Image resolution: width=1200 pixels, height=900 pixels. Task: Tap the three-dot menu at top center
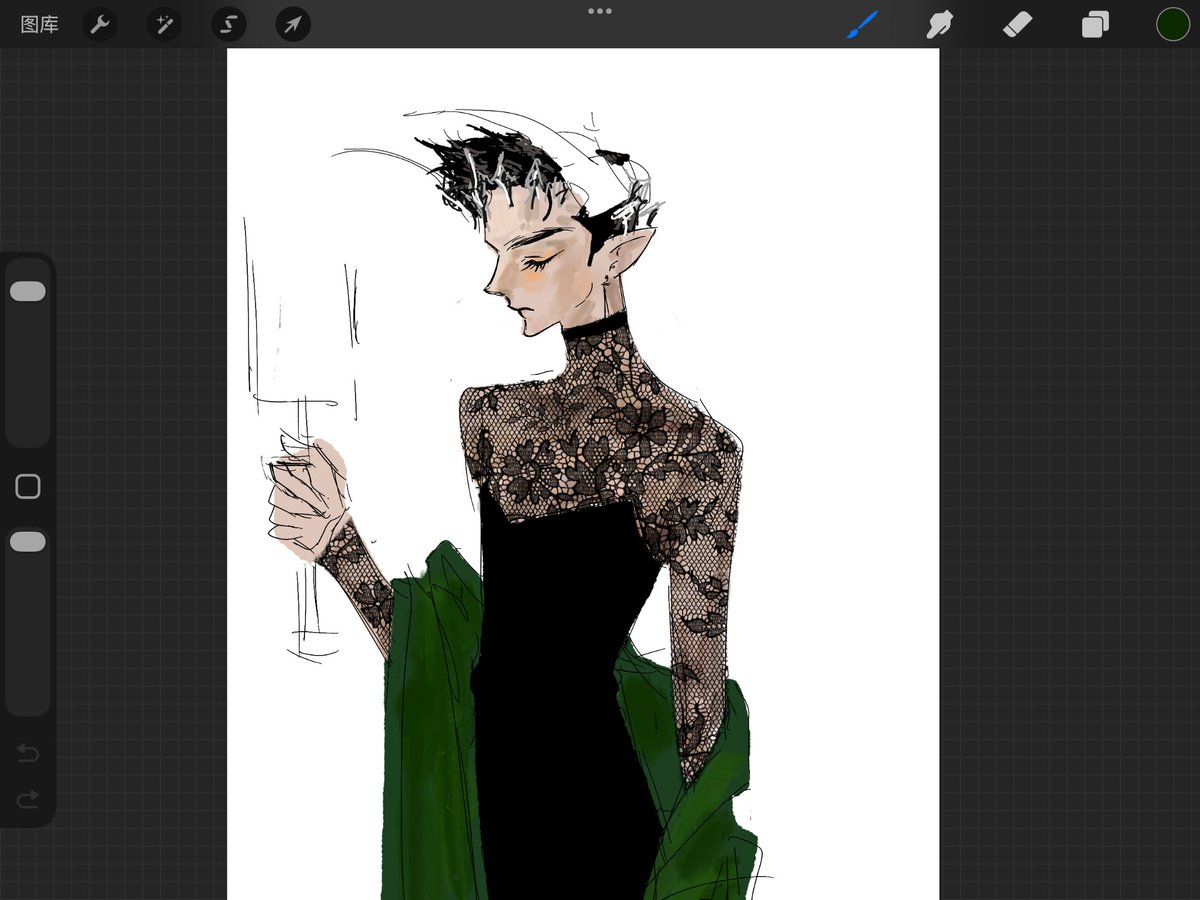(600, 11)
